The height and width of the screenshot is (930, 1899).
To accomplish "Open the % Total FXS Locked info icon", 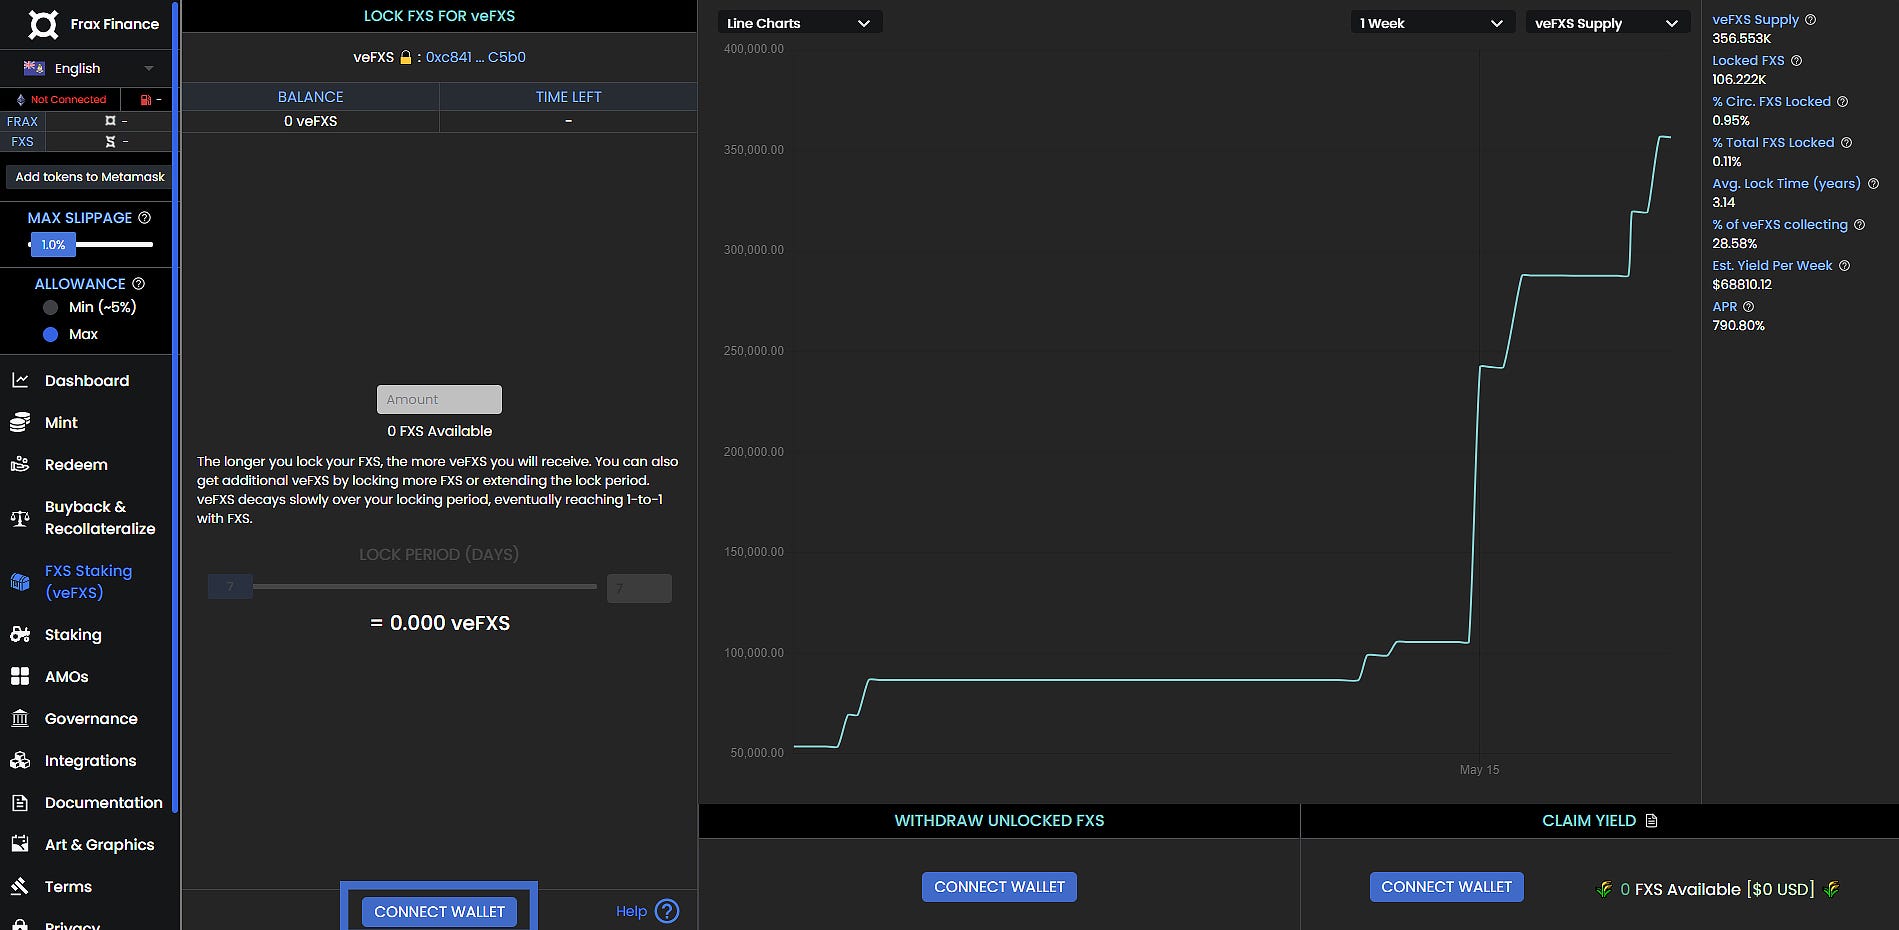I will pyautogui.click(x=1847, y=143).
